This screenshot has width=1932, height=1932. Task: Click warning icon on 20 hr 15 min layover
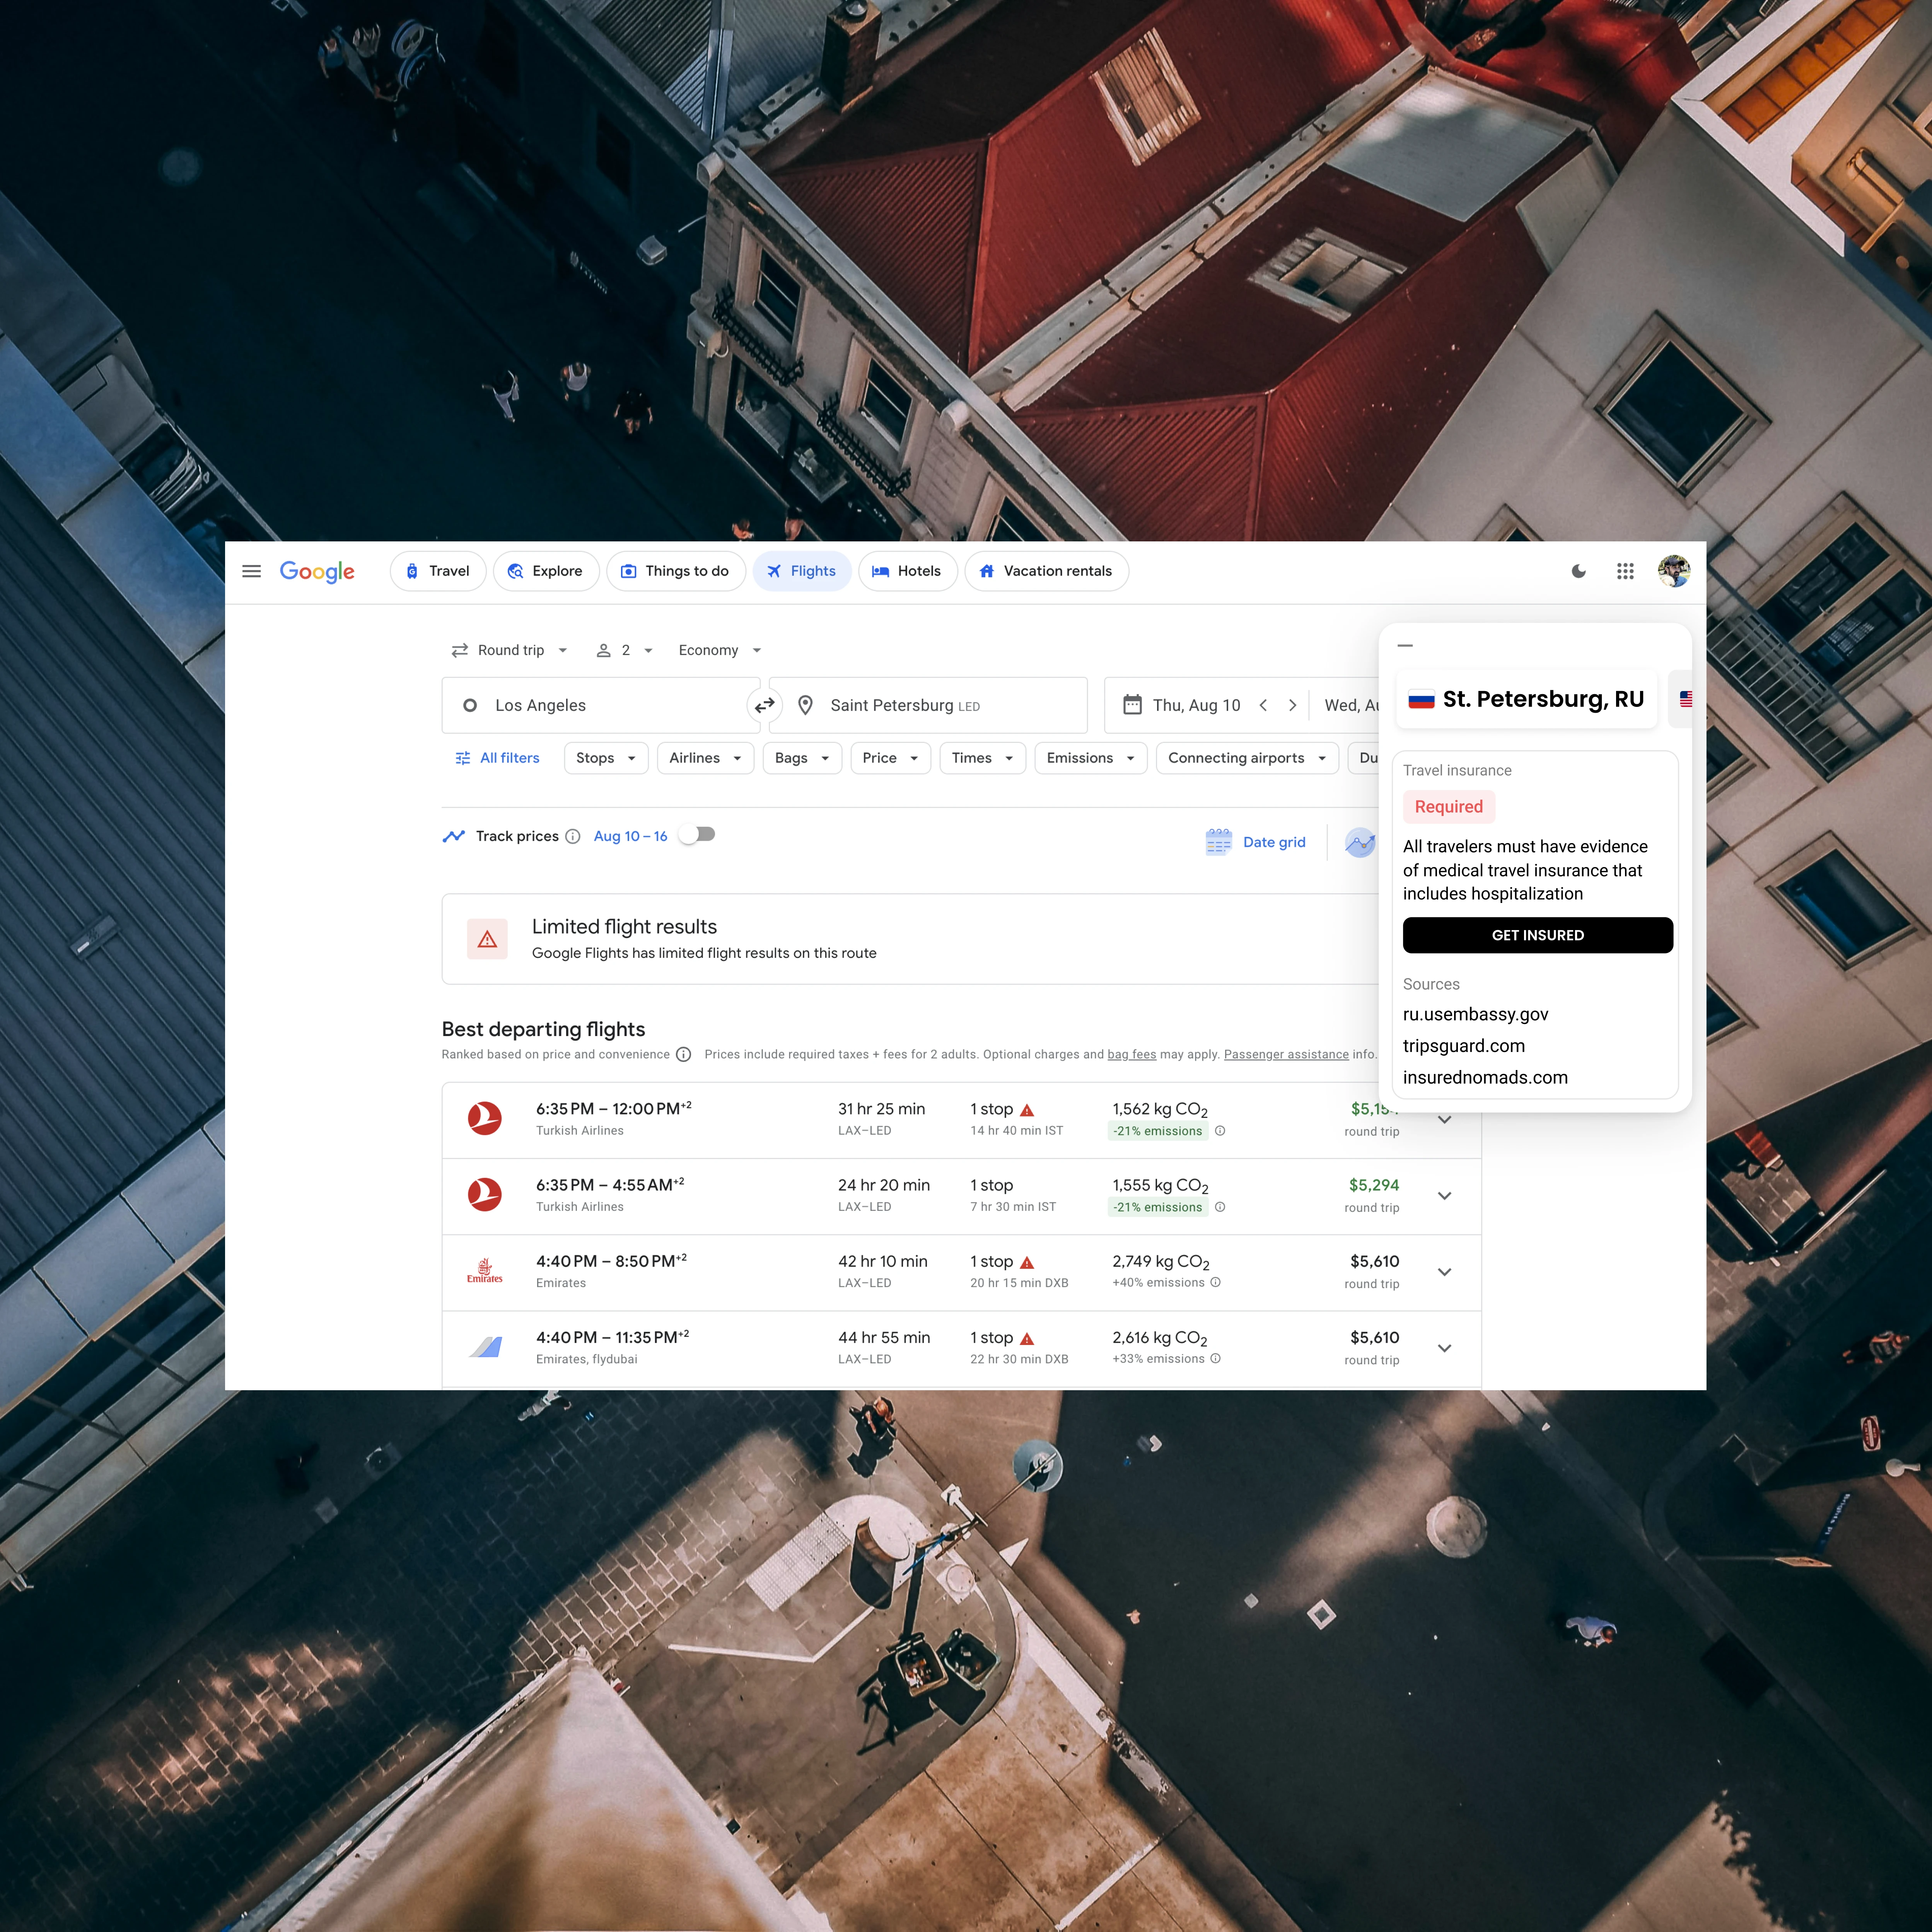pyautogui.click(x=1027, y=1262)
